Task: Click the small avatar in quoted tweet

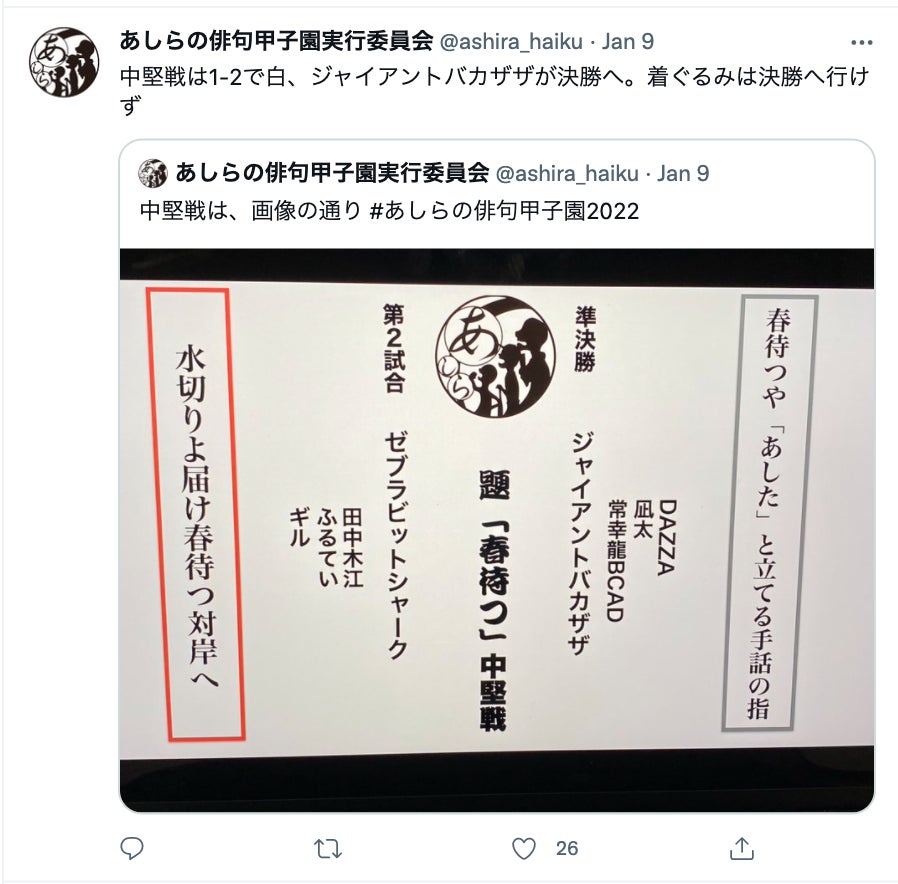Action: (152, 173)
